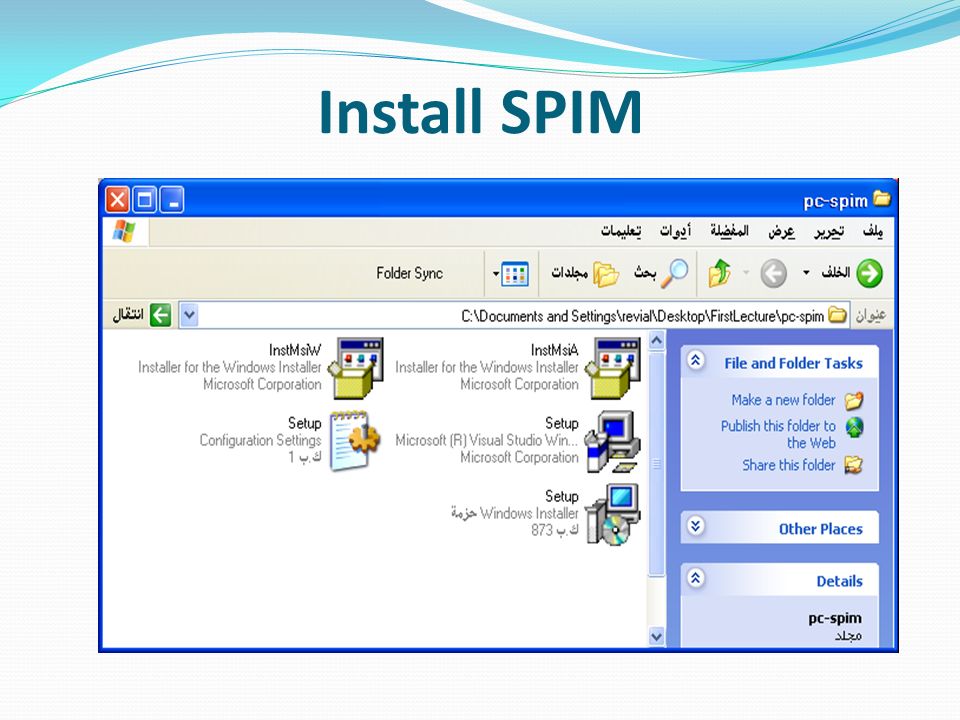Click the pc-spim name in Details panel
This screenshot has width=960, height=720.
(x=834, y=618)
